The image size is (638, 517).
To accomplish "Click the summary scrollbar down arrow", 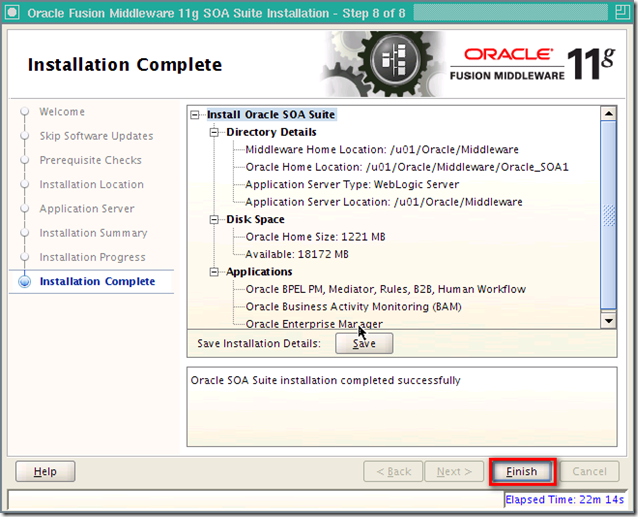I will click(x=609, y=321).
